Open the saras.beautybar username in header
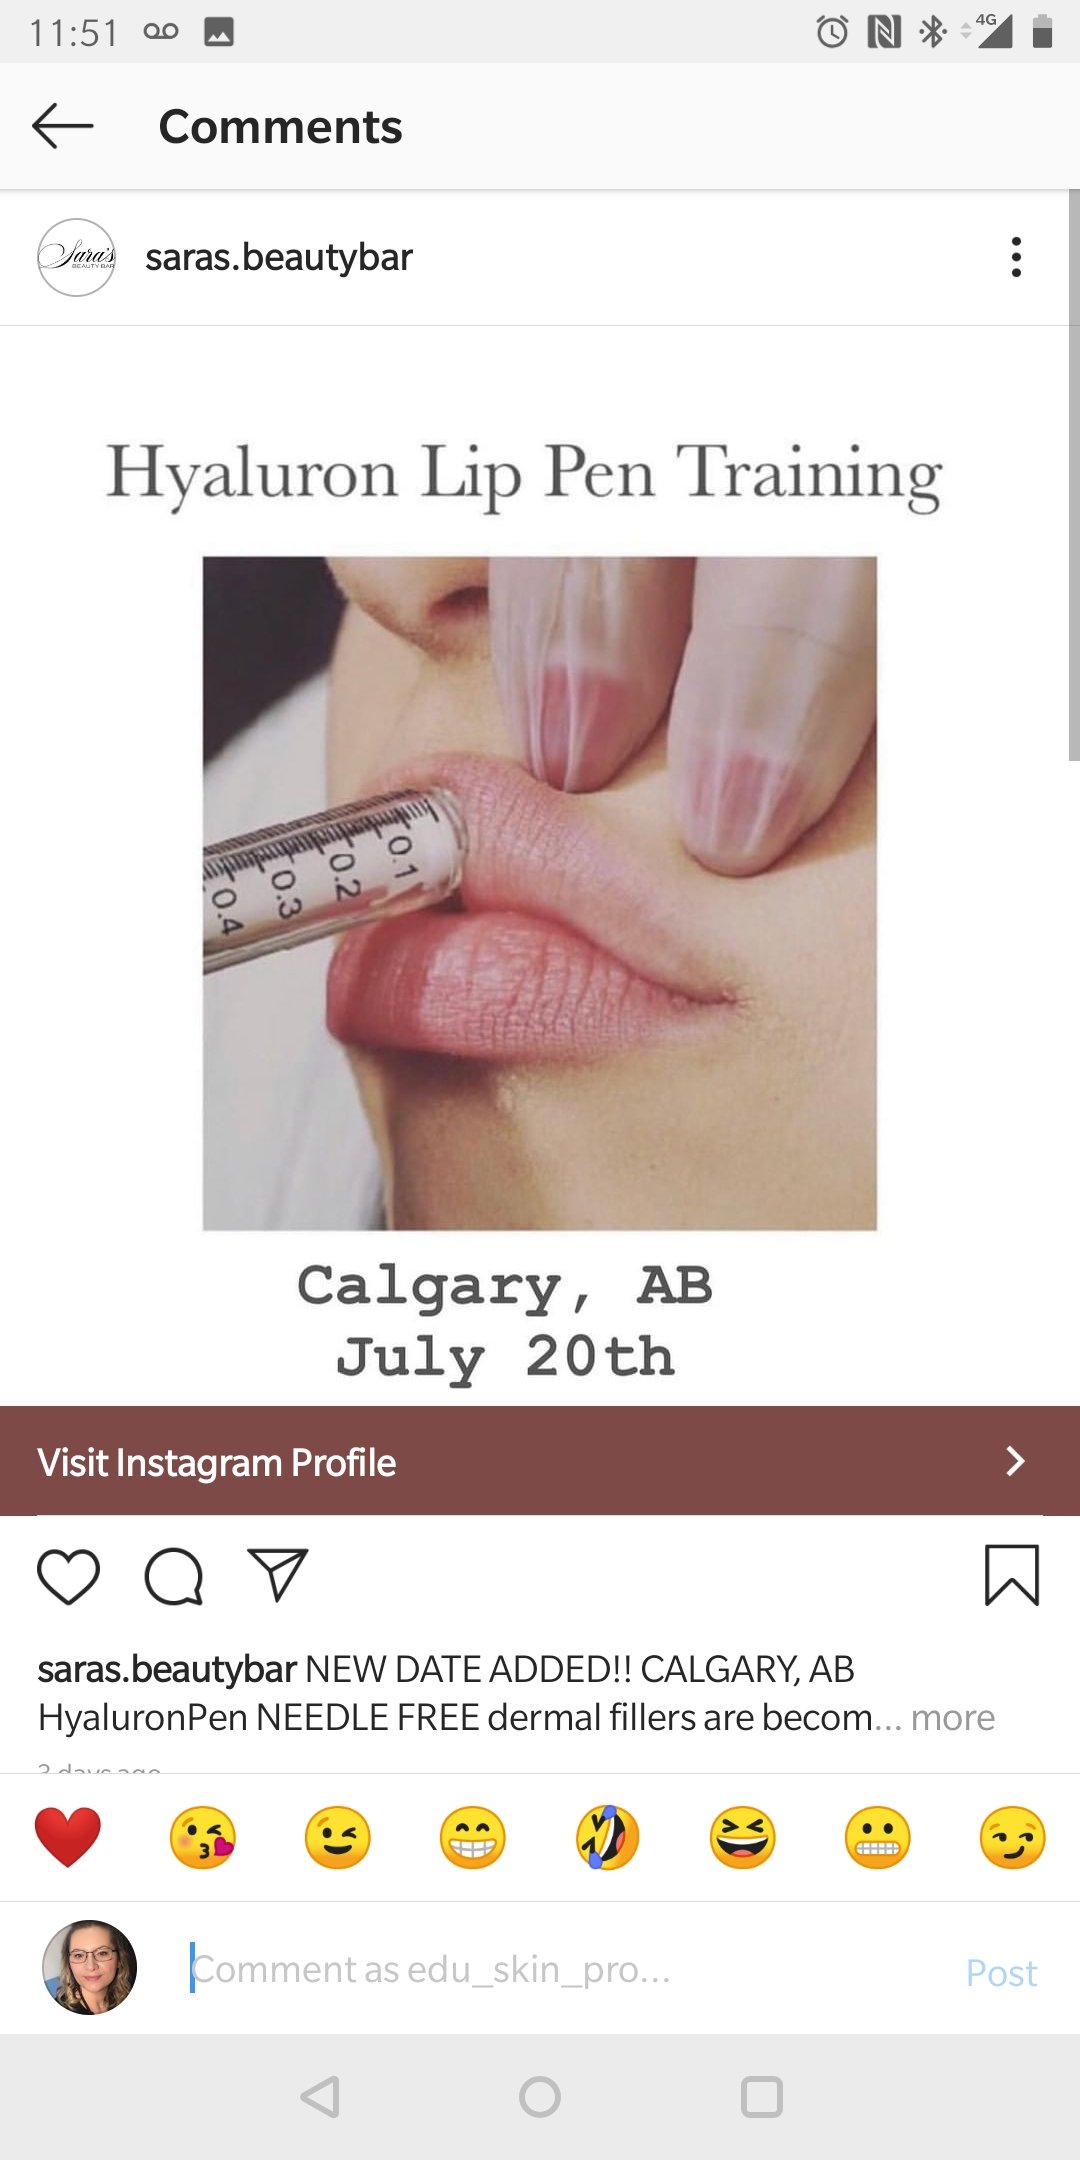1080x2160 pixels. pos(279,257)
